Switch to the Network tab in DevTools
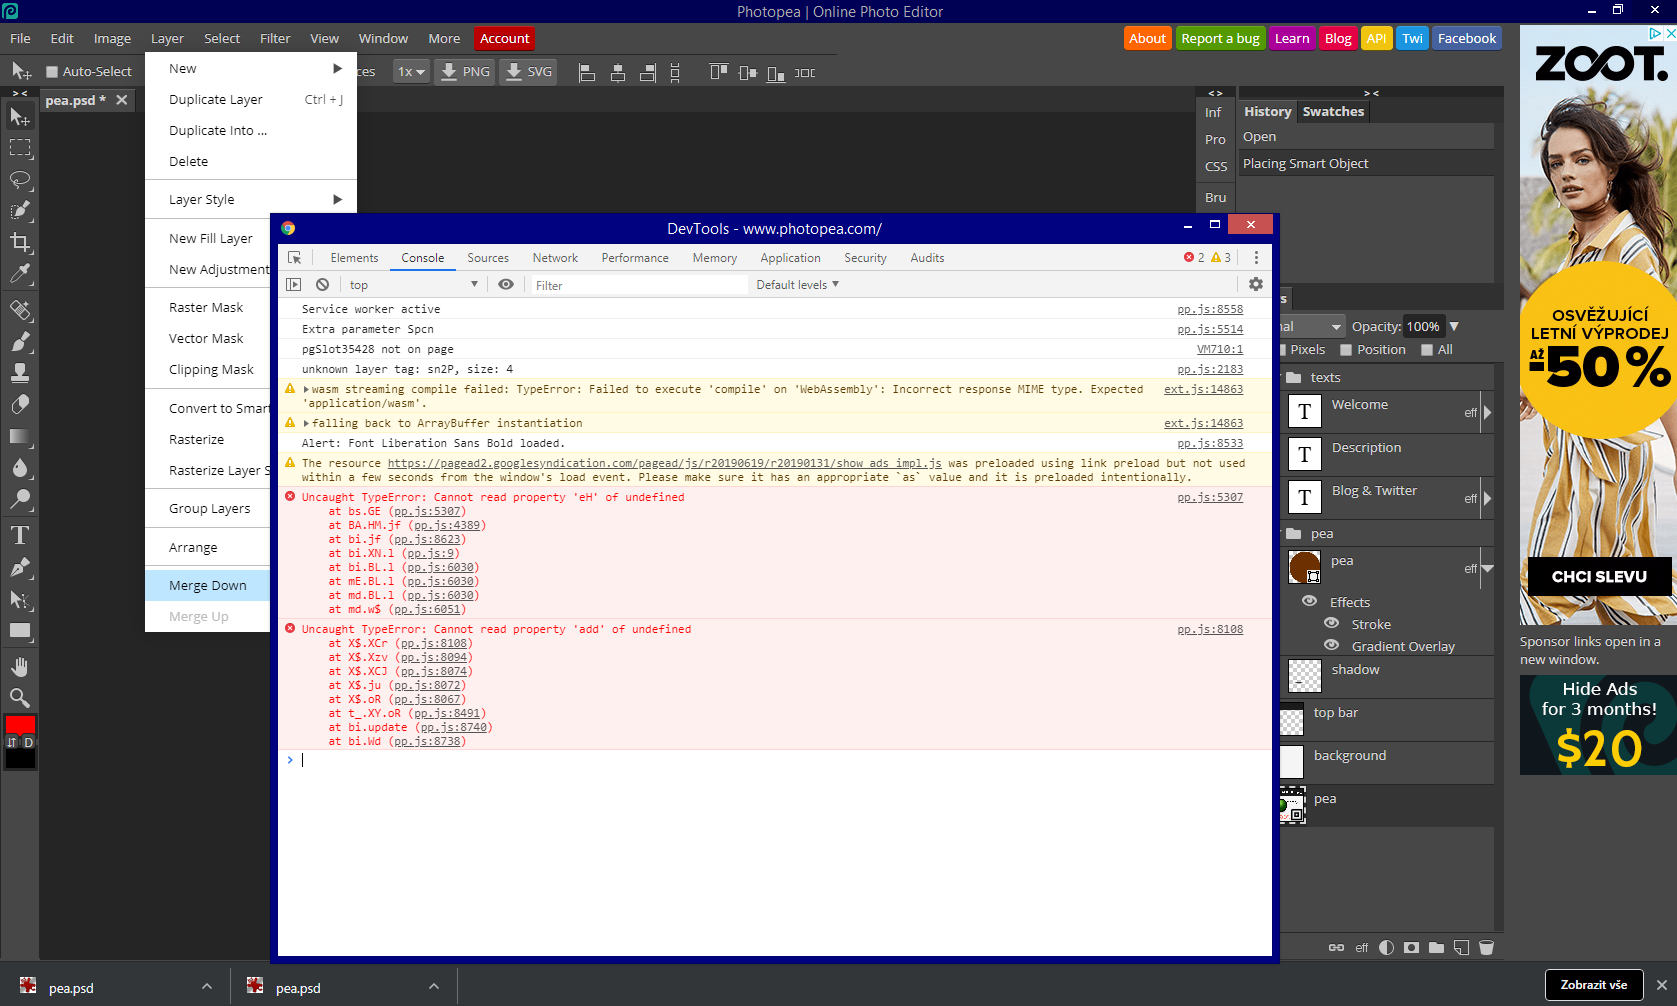 coord(555,257)
